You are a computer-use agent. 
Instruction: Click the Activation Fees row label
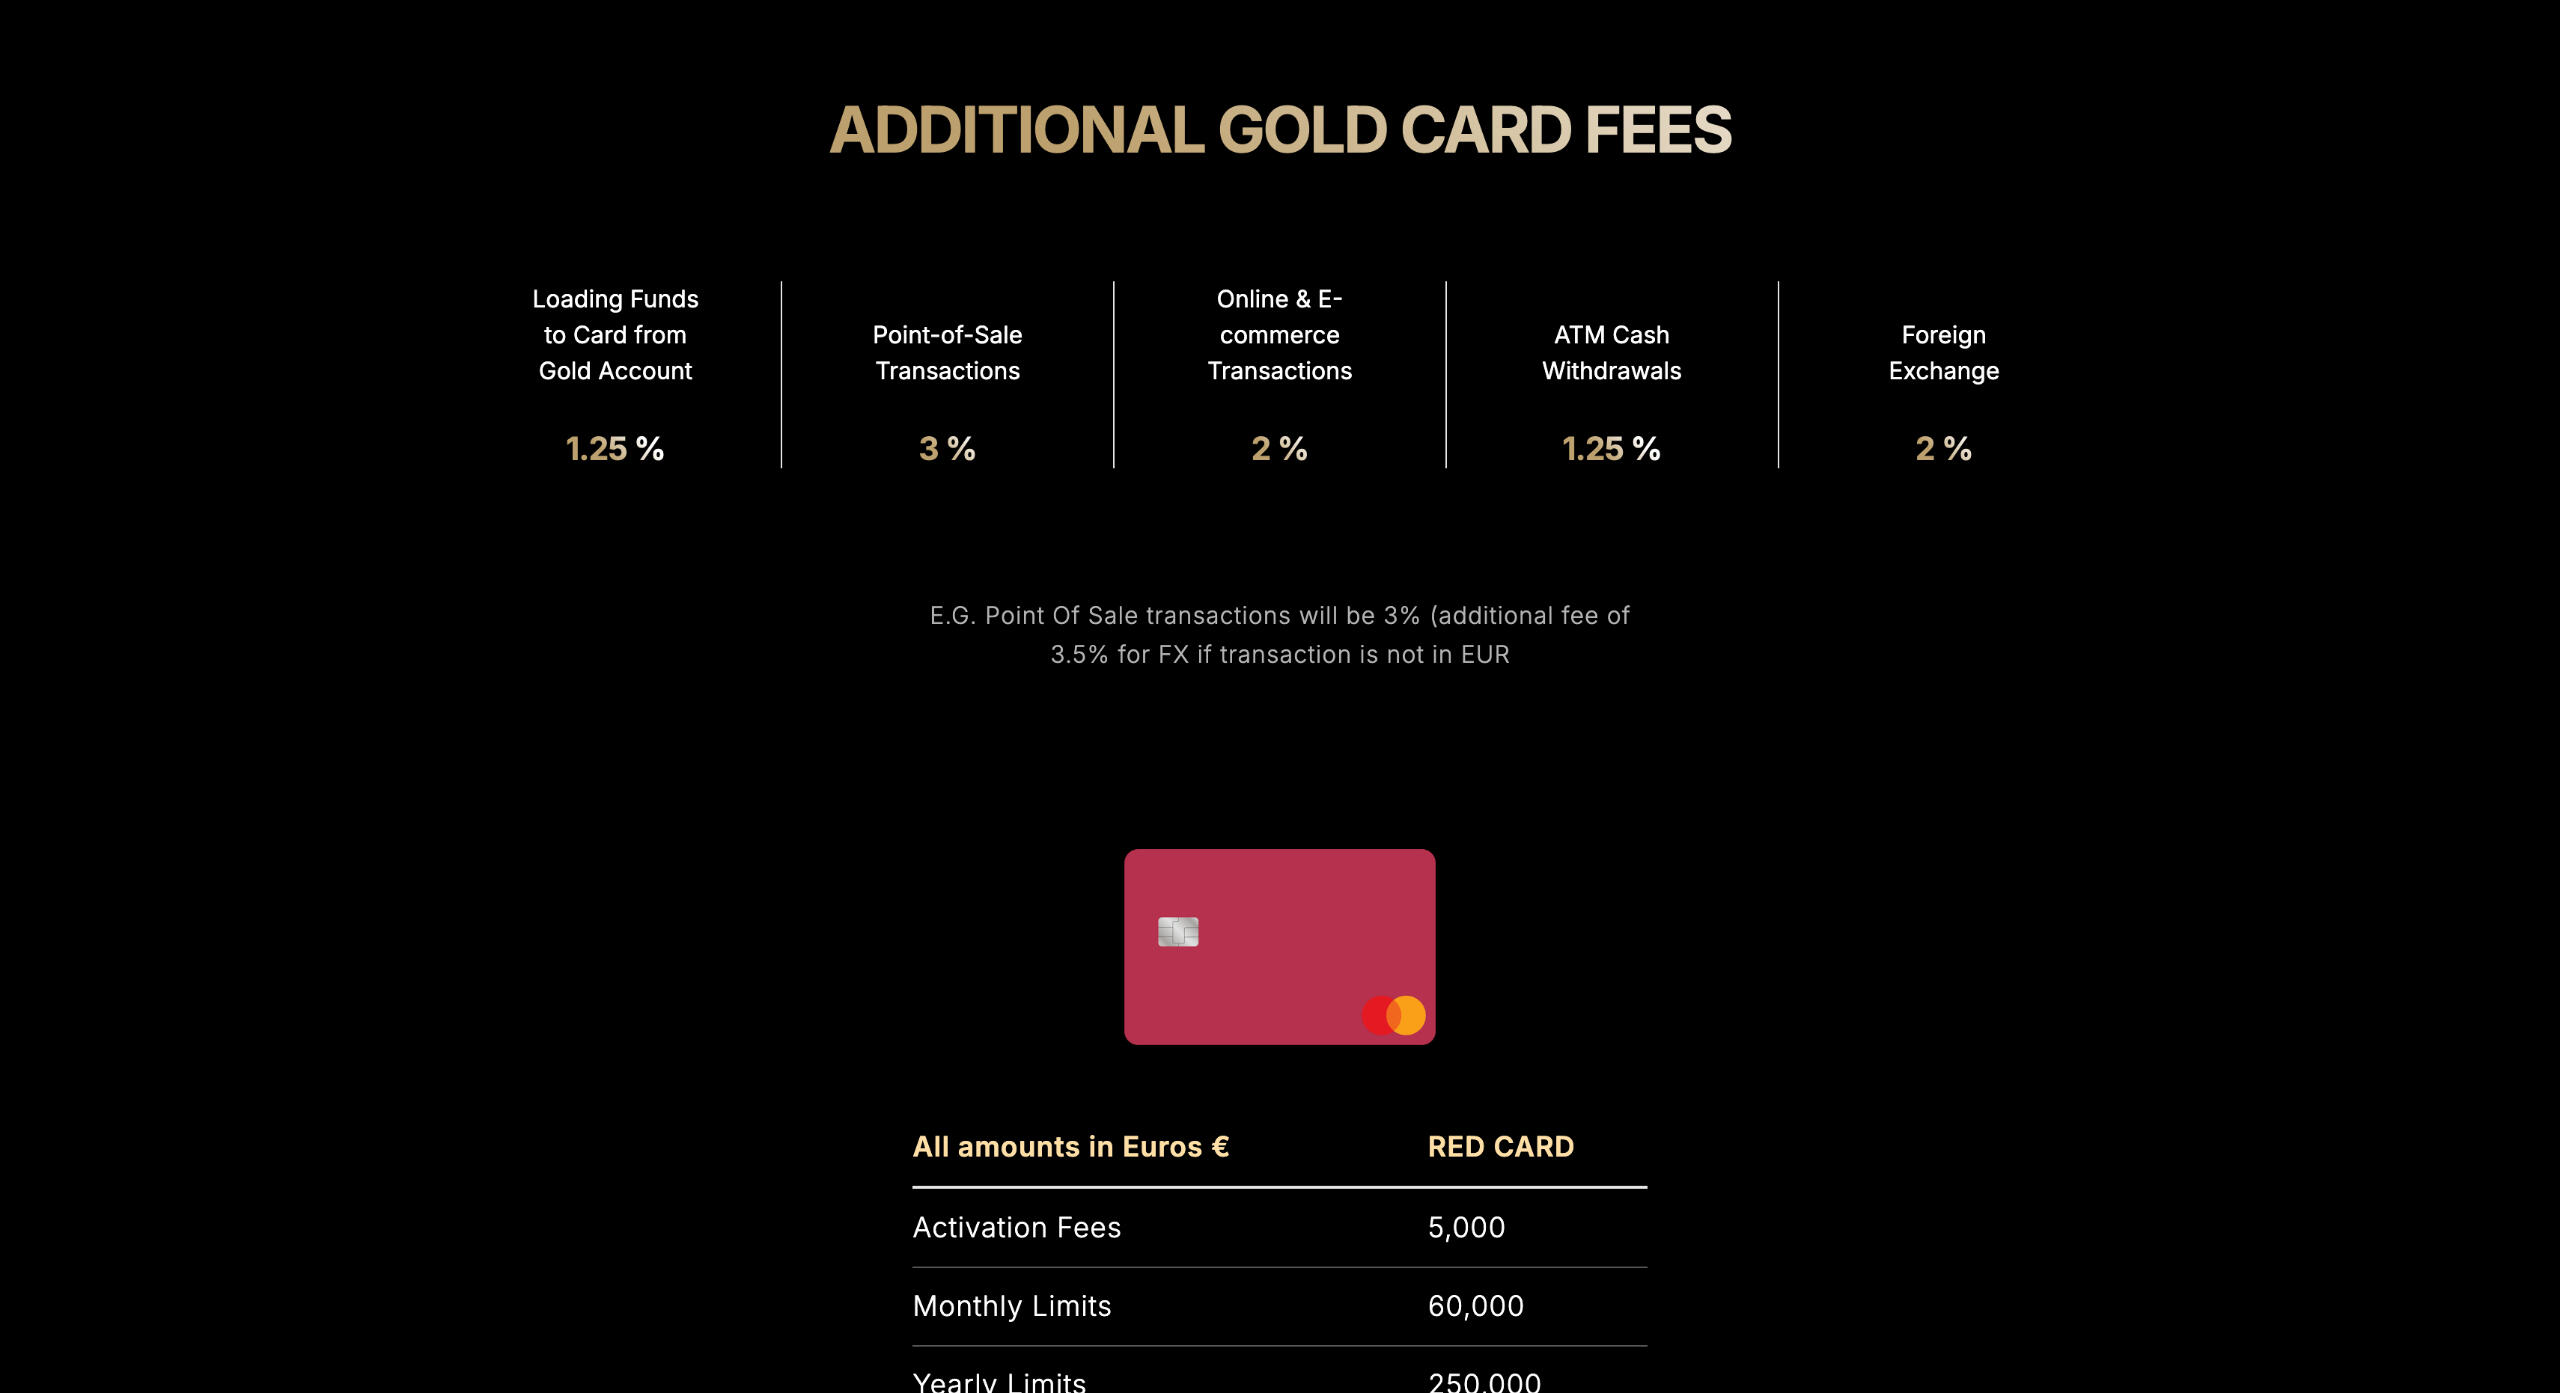coord(1016,1227)
